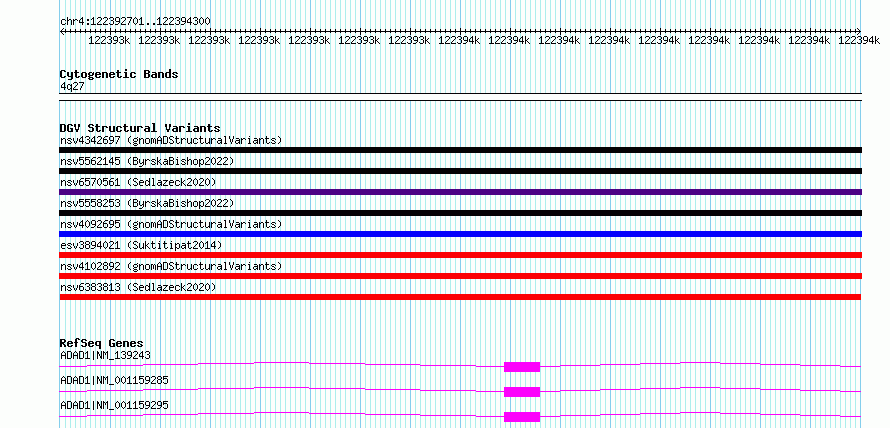
Task: Open variant label nsv6570561 (Sedlazeck2020)
Action: (138, 182)
